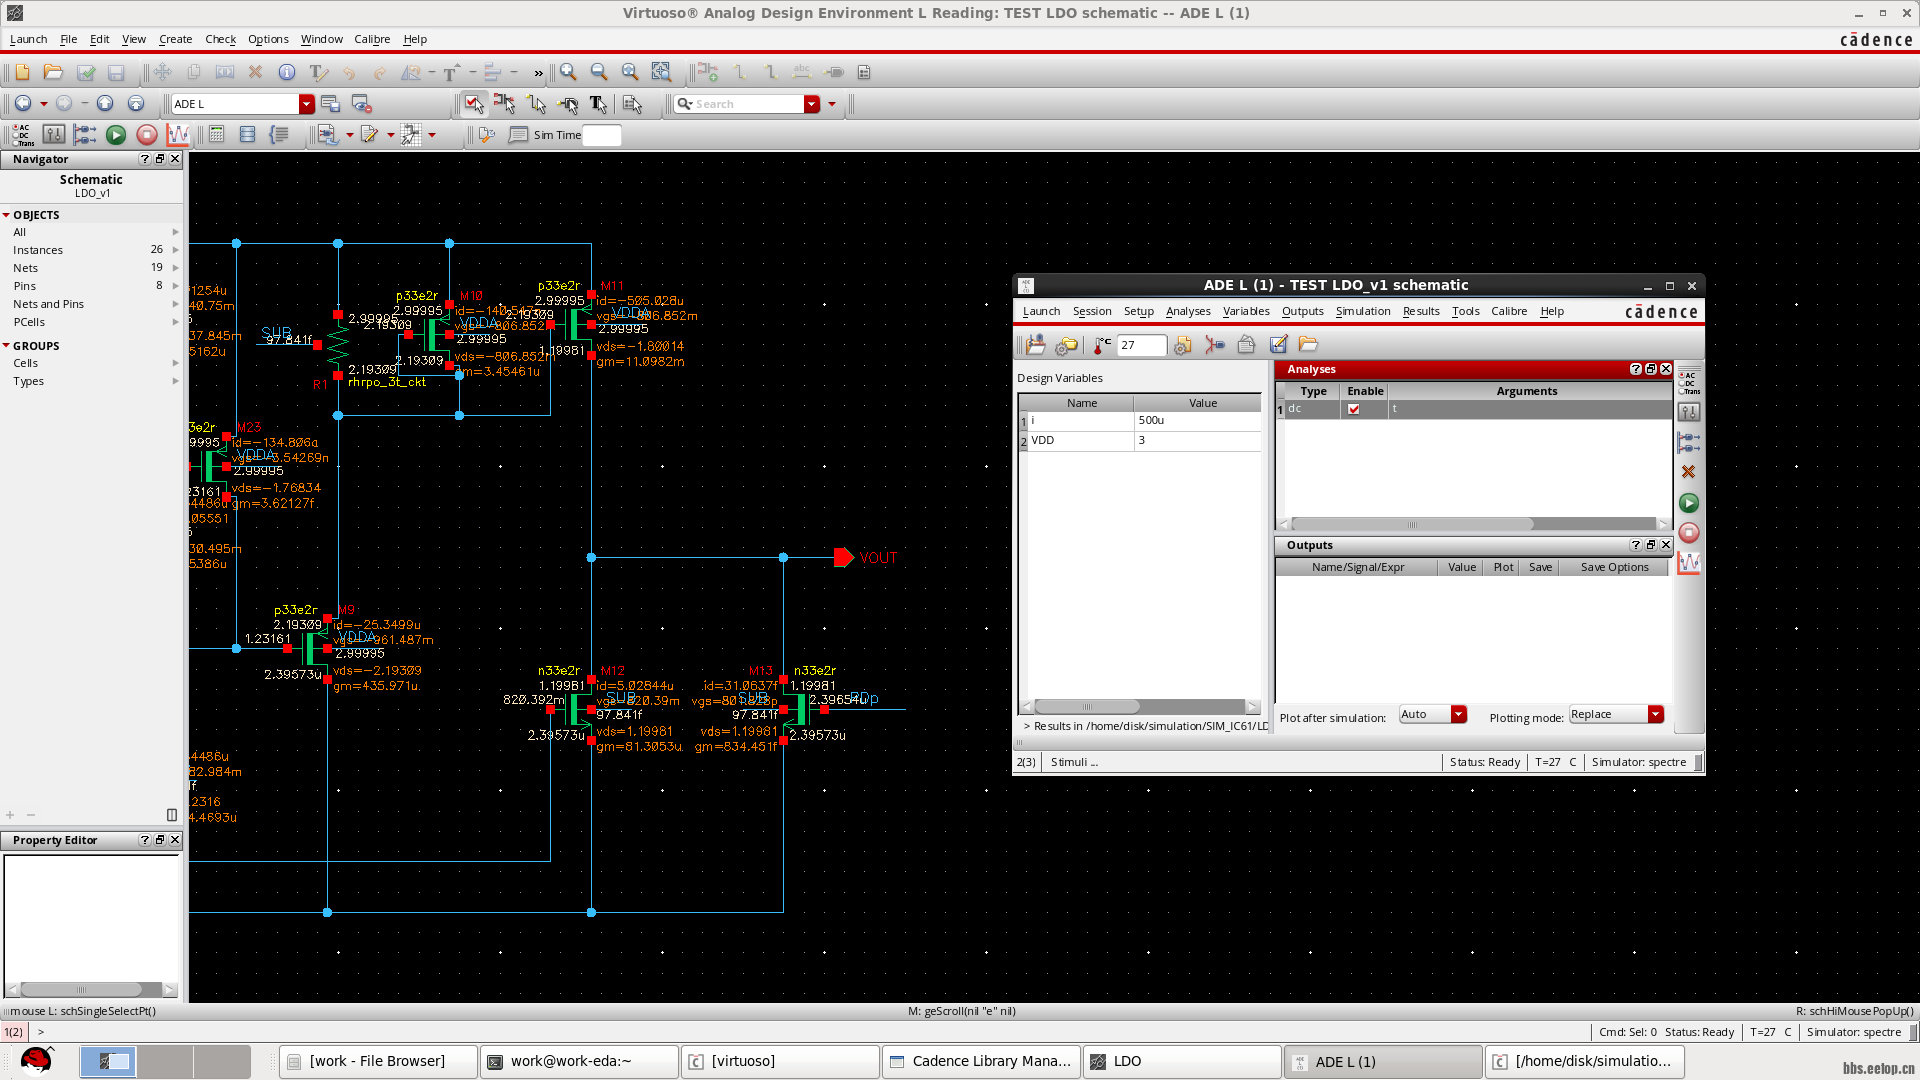Viewport: 1920px width, 1080px height.
Task: Open the object Properties info icon
Action: pos(287,72)
